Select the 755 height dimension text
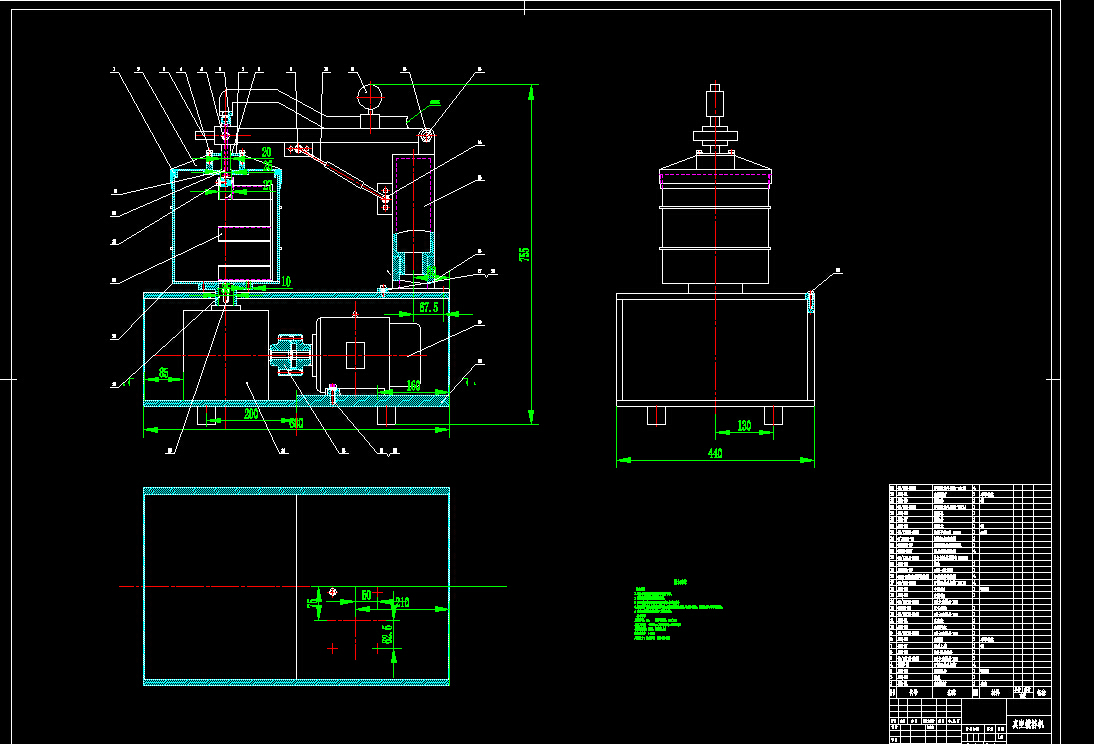This screenshot has width=1094, height=744. click(x=525, y=254)
